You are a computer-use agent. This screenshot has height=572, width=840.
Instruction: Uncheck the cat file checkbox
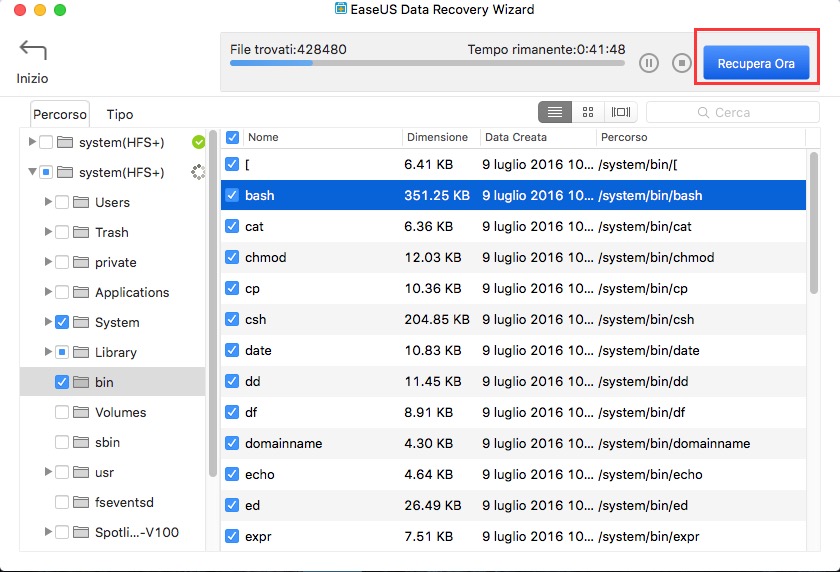point(232,226)
